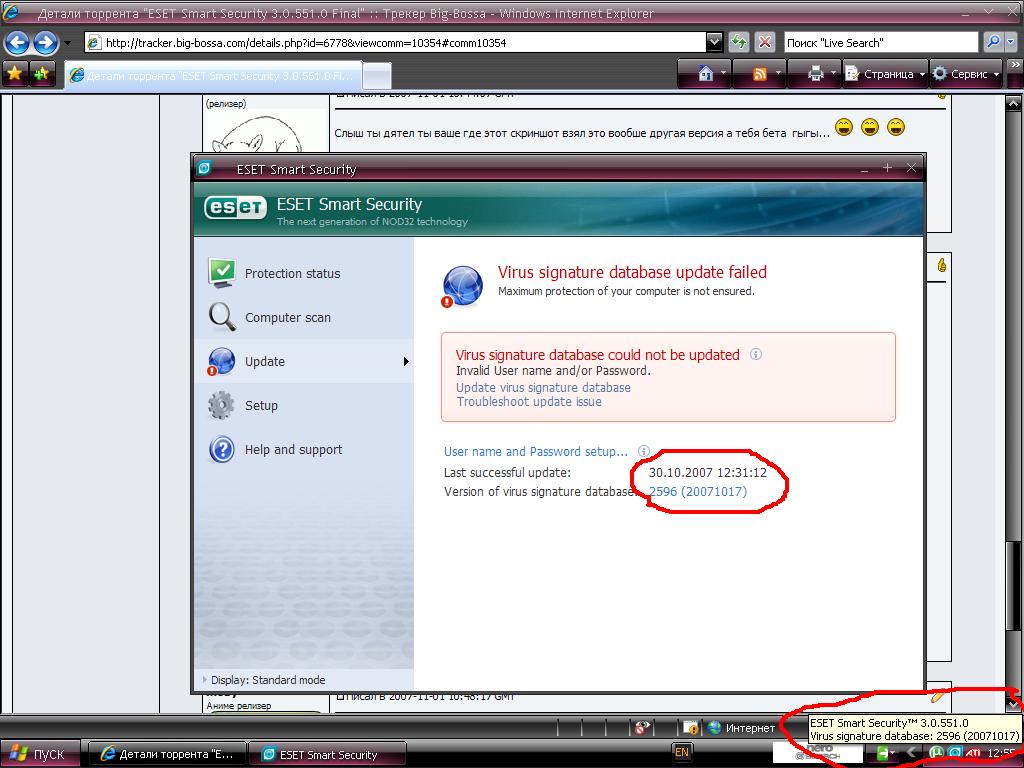Switch to Детали торрента taskbar button
The width and height of the screenshot is (1024, 768).
click(167, 754)
